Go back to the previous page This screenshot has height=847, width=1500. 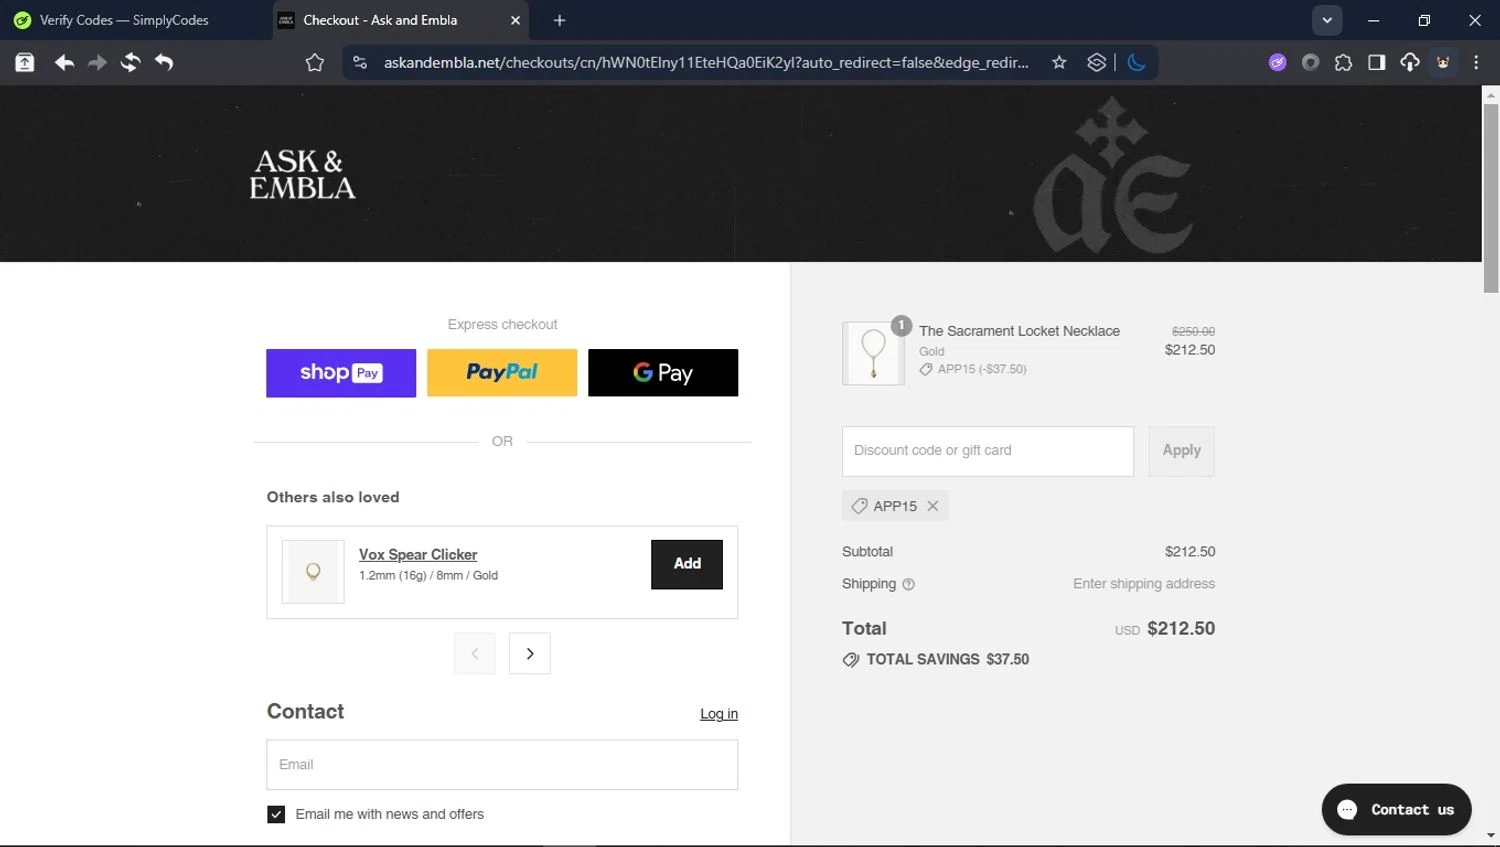[64, 62]
